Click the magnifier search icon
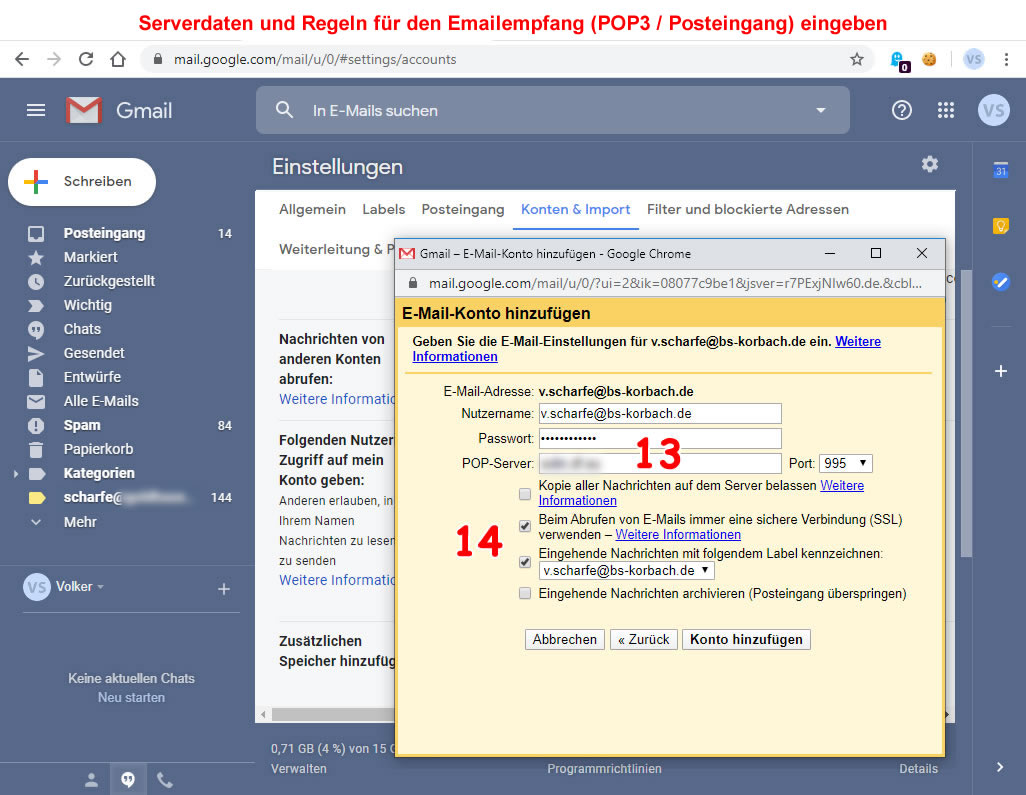Viewport: 1026px width, 795px height. [285, 110]
